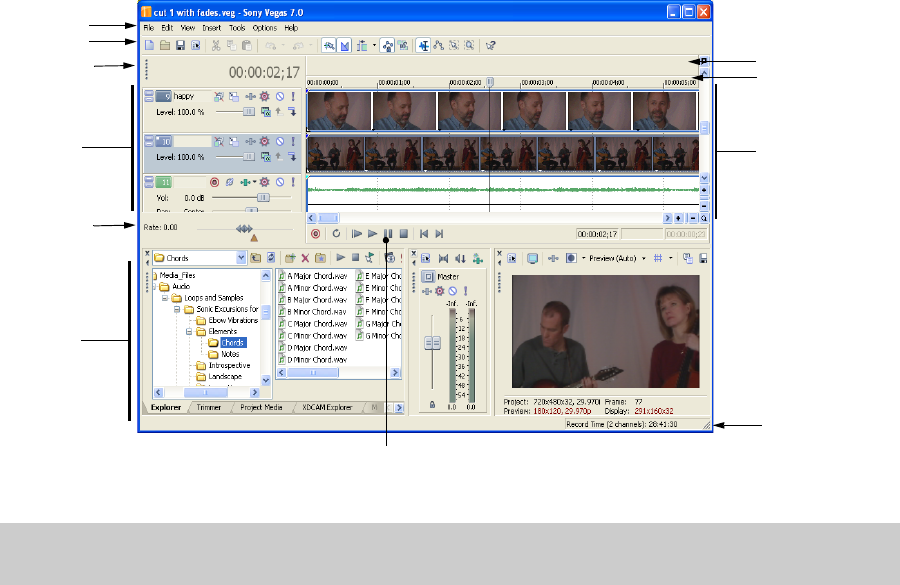The height and width of the screenshot is (585, 900).
Task: Toggle Automatic Crossfades in toolbar
Action: (x=345, y=45)
